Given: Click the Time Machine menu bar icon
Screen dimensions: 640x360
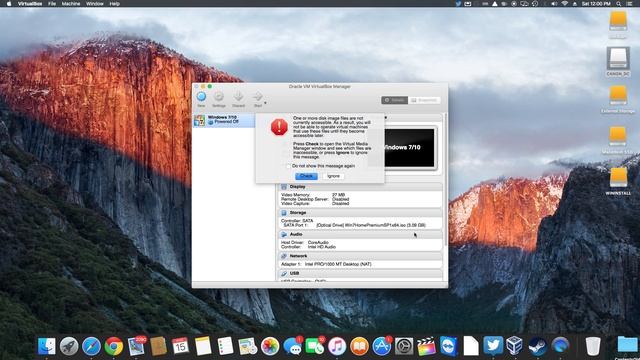Looking at the screenshot, I should tap(535, 4).
